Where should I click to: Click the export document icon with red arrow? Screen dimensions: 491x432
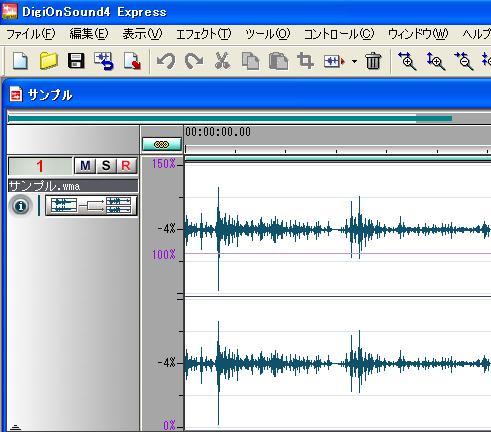coord(132,61)
